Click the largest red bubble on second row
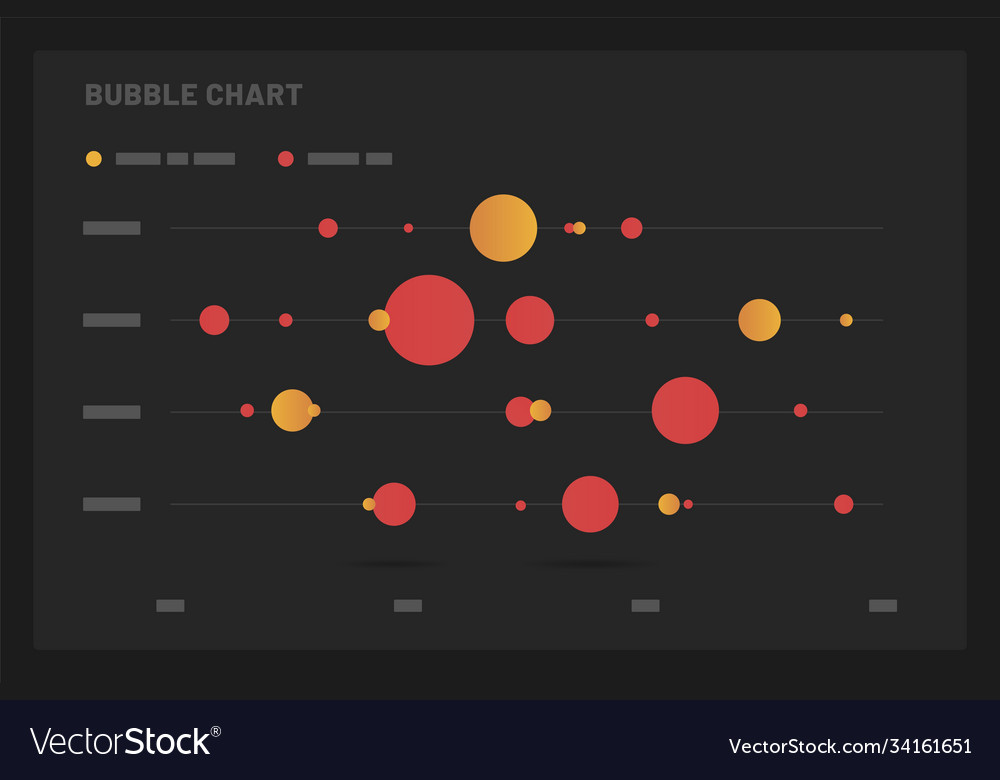 429,320
